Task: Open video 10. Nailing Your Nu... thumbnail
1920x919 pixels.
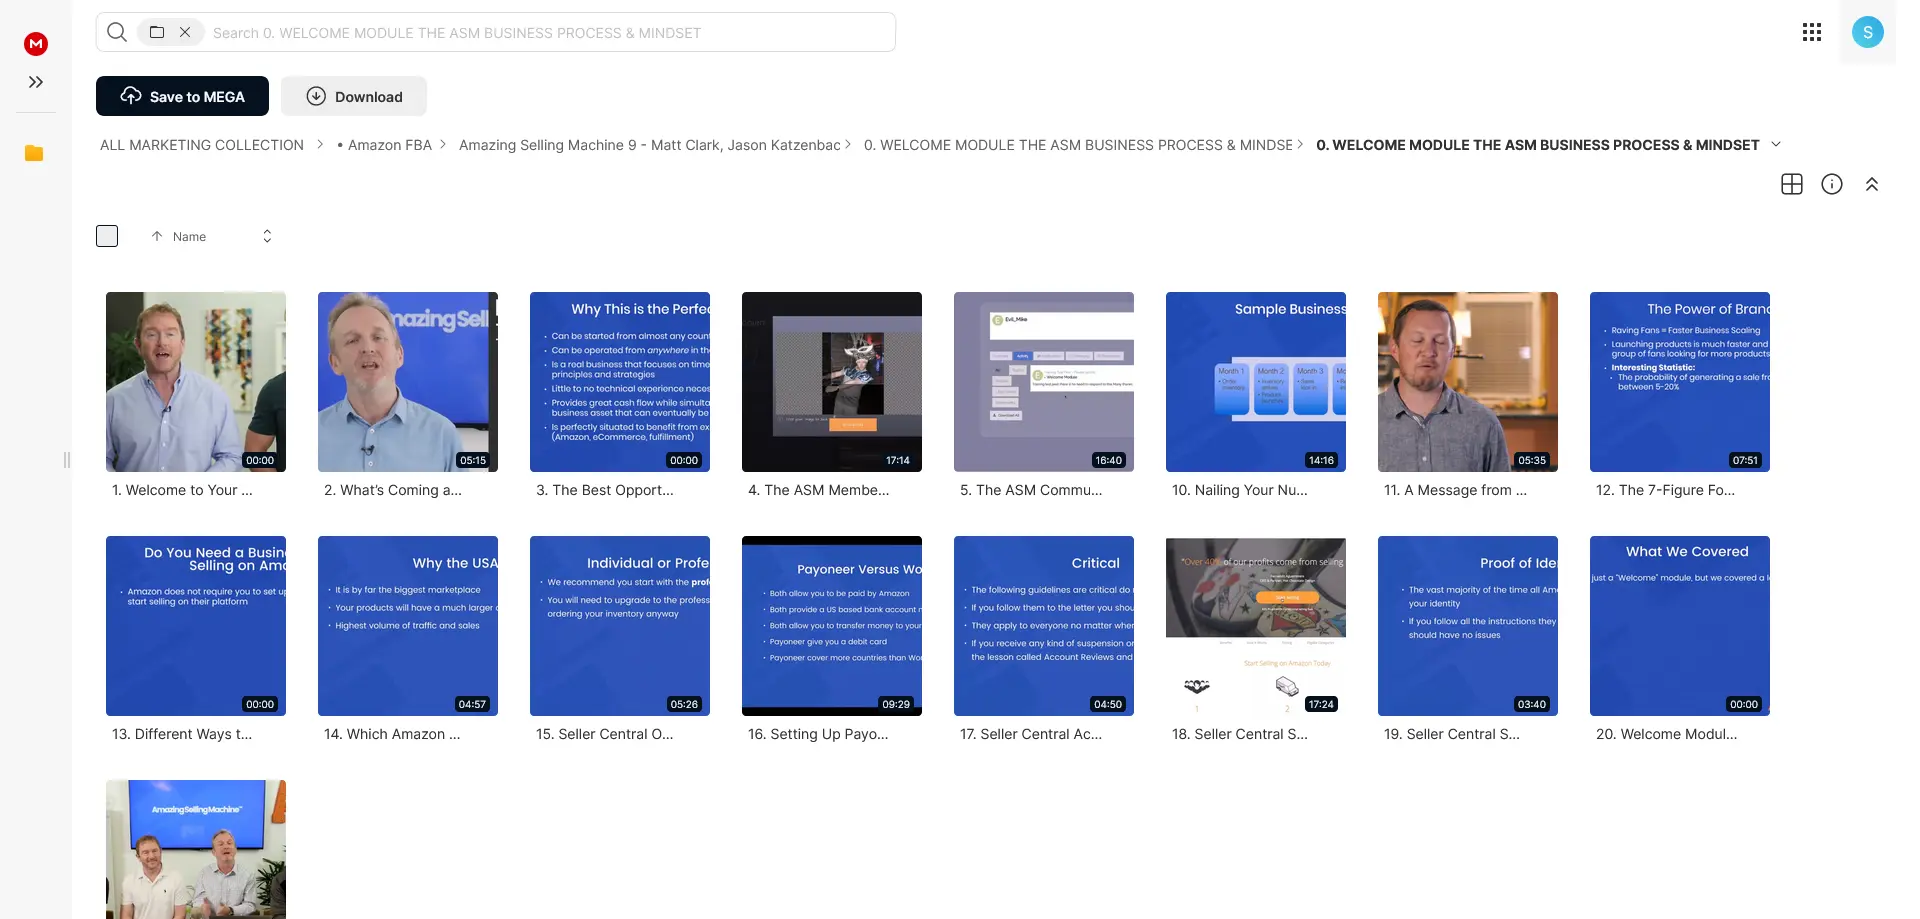Action: click(x=1256, y=382)
